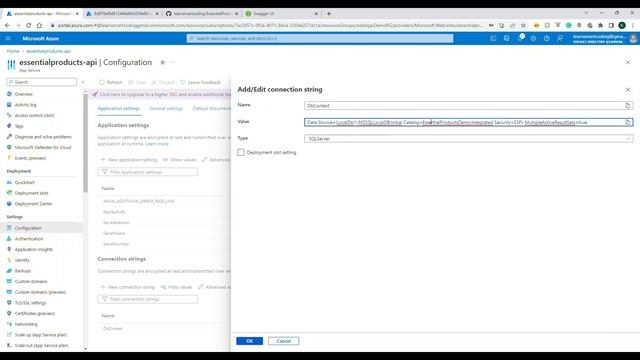Copy the Name field value

628,106
